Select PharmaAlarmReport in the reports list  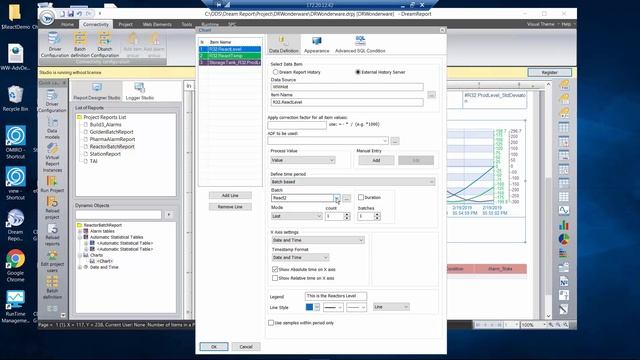click(x=112, y=139)
